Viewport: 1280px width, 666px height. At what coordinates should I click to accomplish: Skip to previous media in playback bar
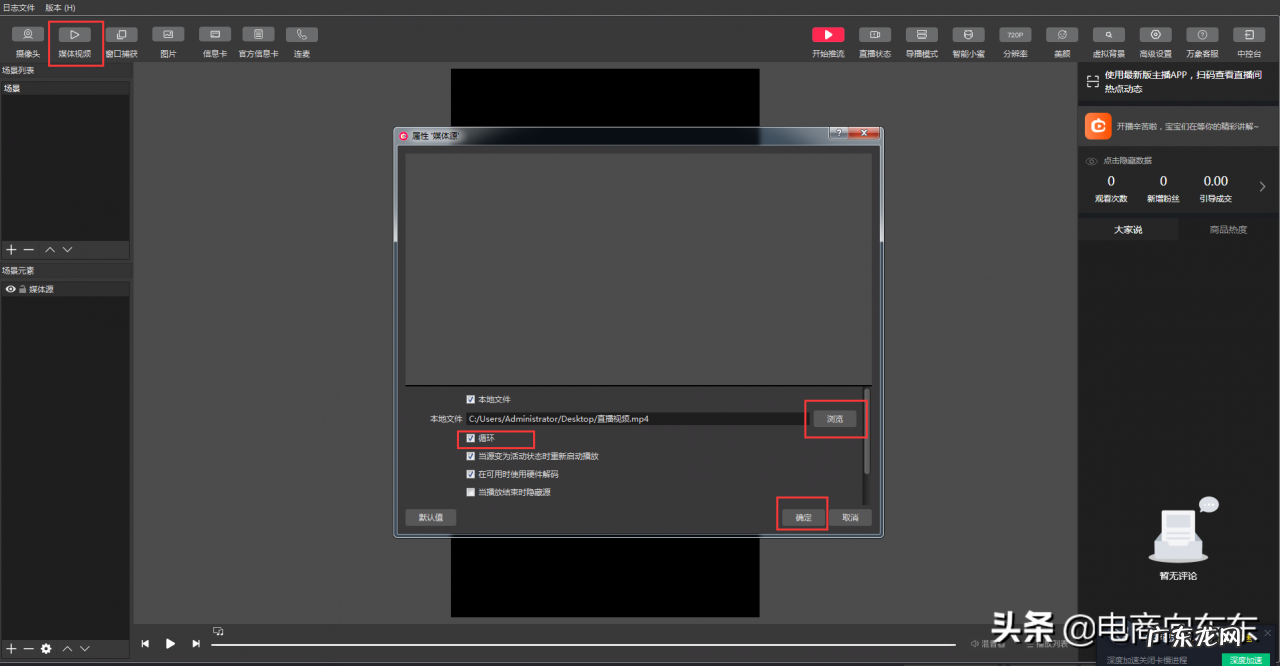145,644
